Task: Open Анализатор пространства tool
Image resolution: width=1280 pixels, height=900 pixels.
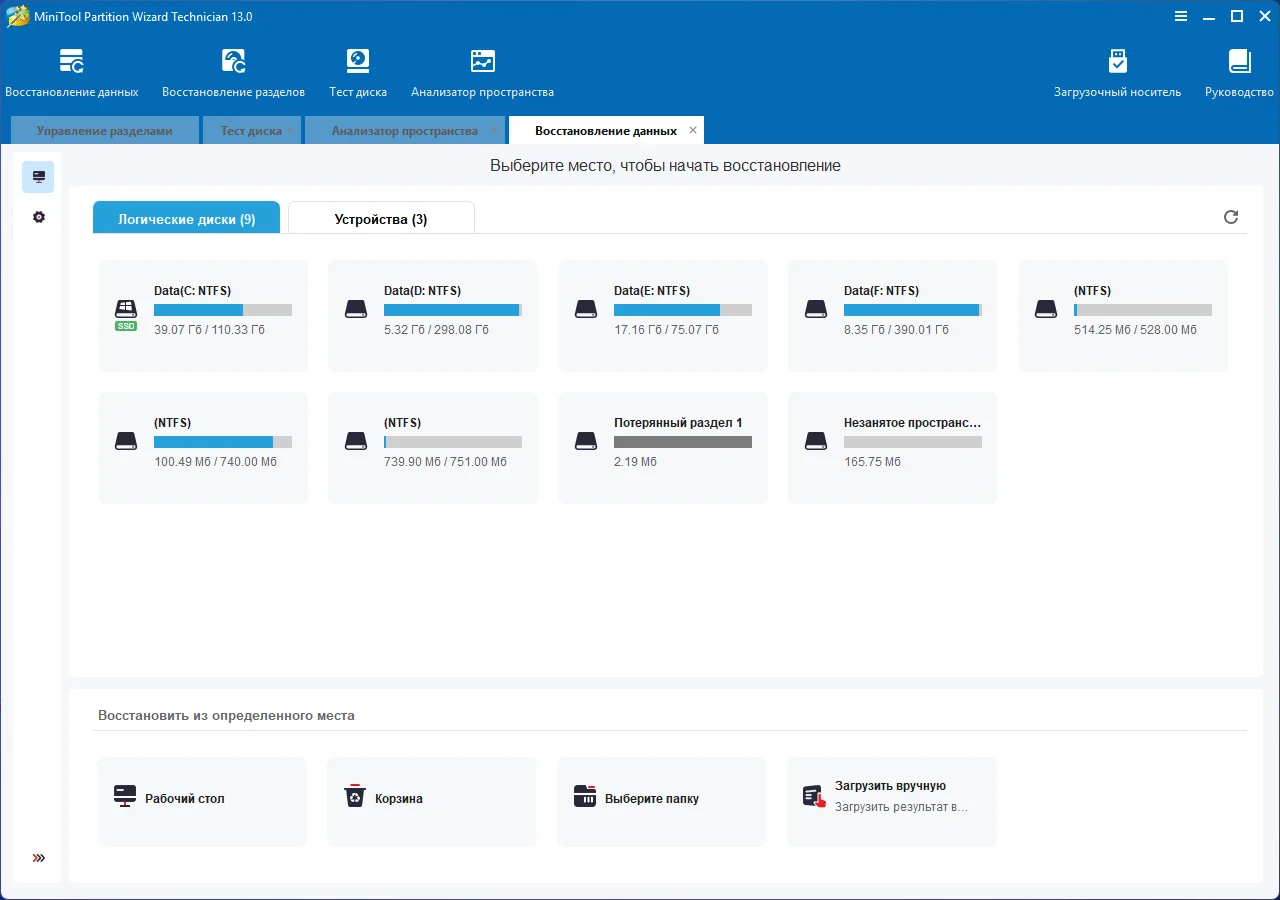Action: 482,73
